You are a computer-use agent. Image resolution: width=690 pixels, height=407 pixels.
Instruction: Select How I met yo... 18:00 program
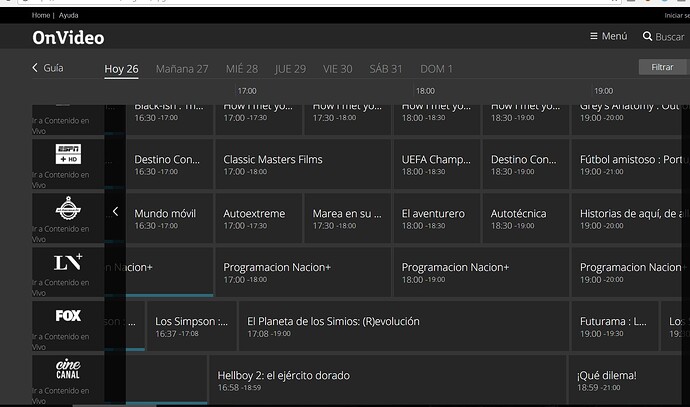(437, 118)
